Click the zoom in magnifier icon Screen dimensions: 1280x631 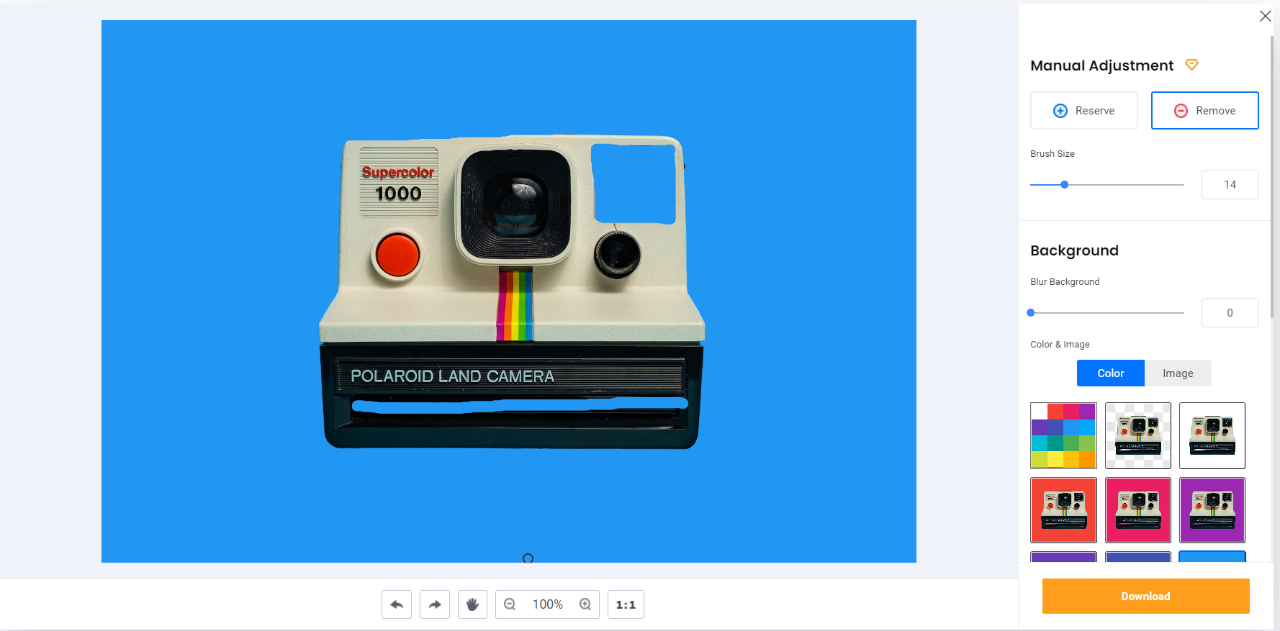585,604
